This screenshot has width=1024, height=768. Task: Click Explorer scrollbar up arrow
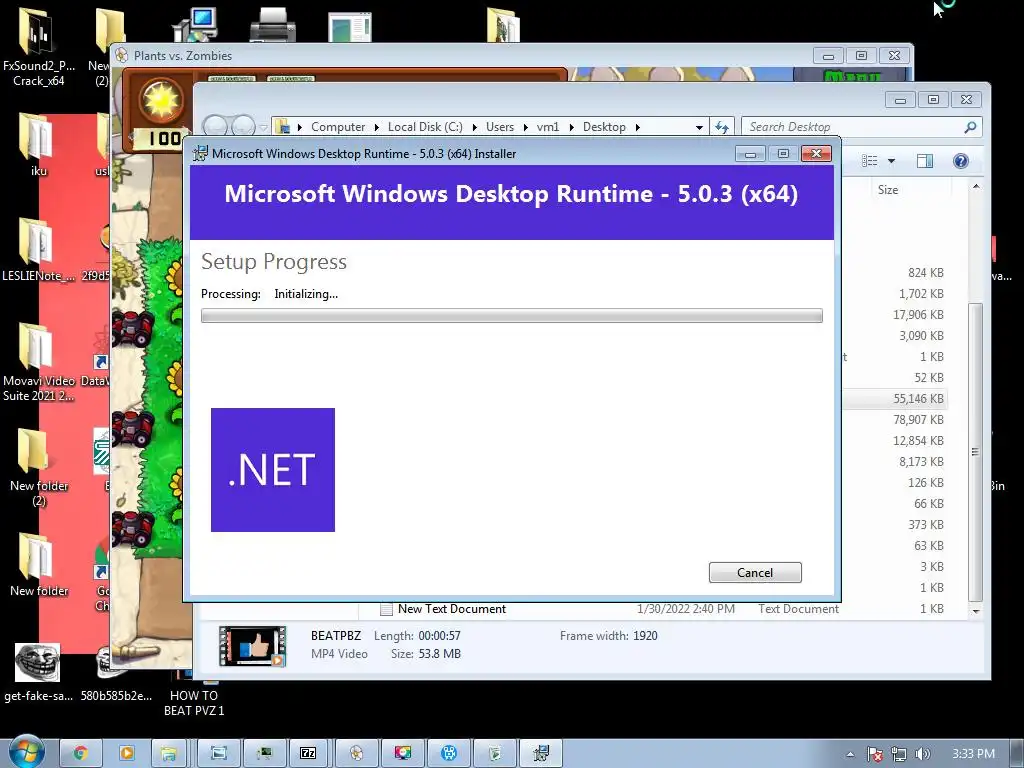point(976,187)
